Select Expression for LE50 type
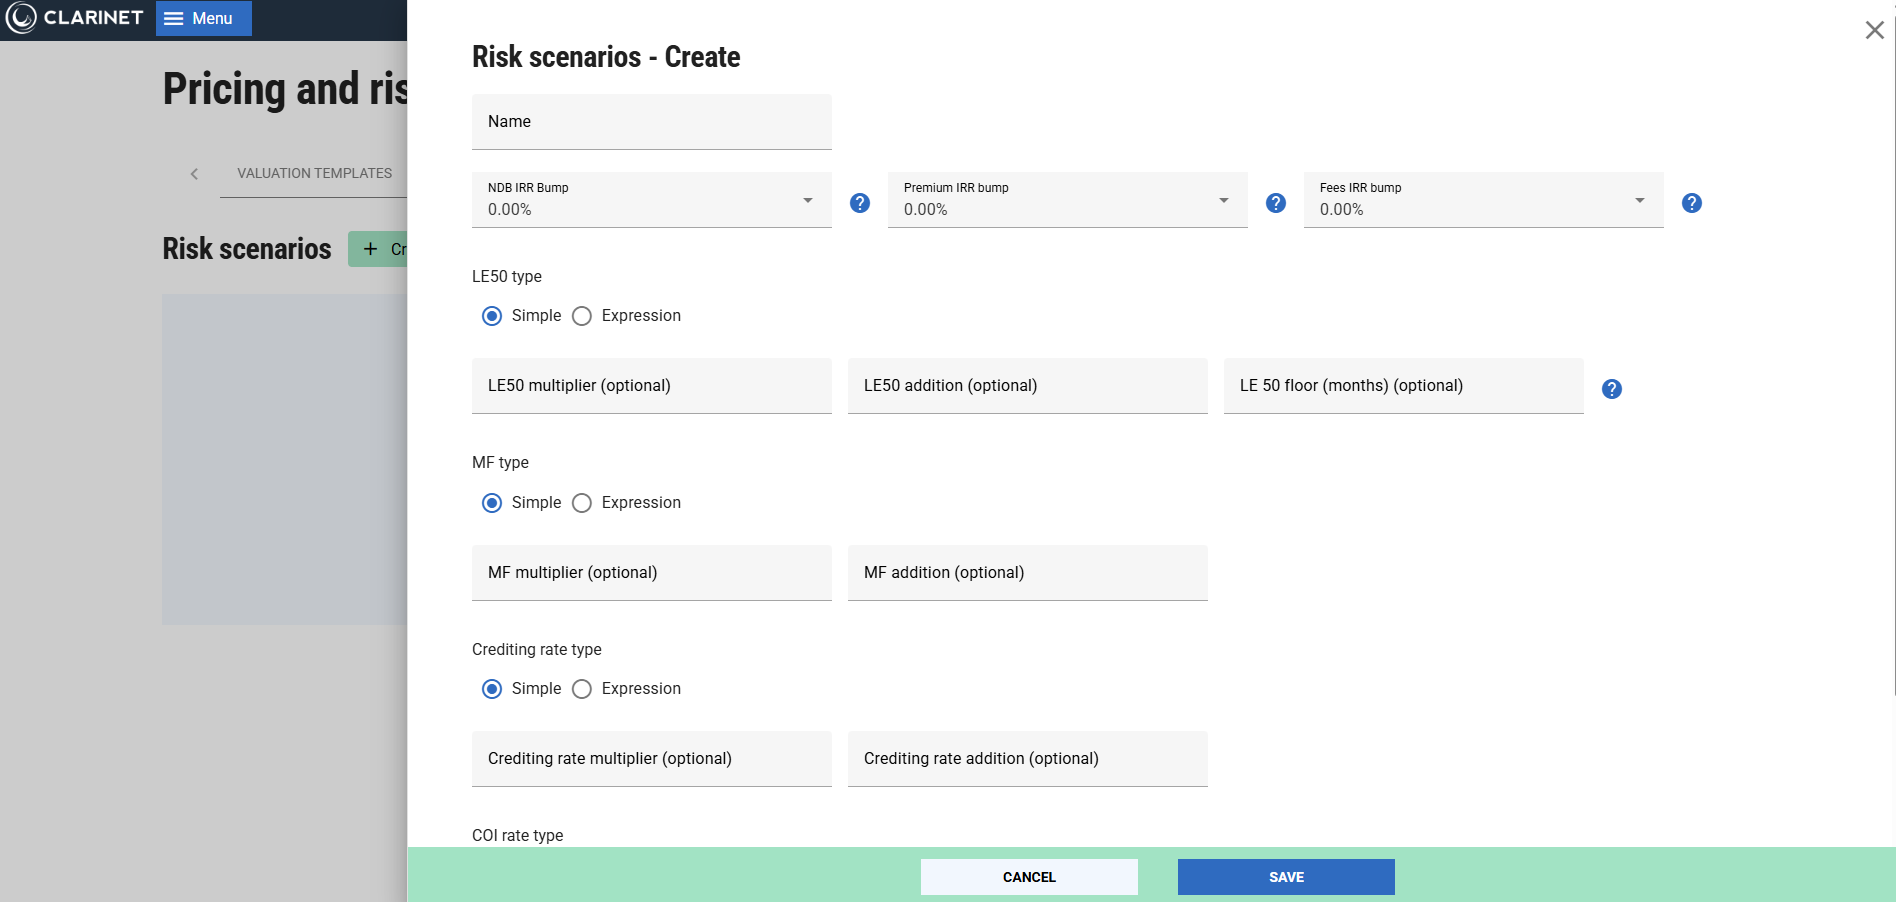Image resolution: width=1896 pixels, height=902 pixels. point(582,316)
